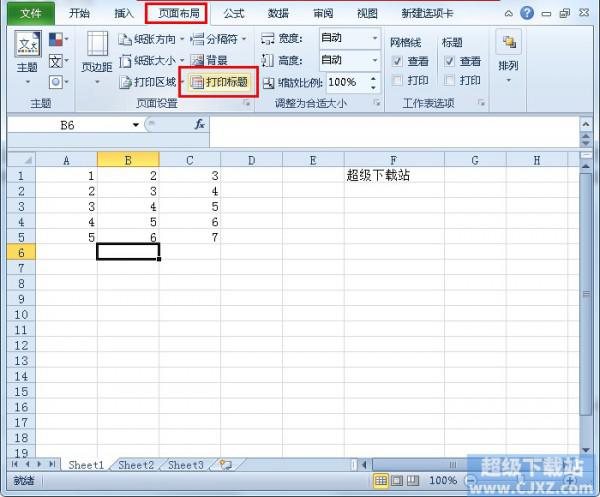Go to next sheet navigation arrow

coord(39,464)
